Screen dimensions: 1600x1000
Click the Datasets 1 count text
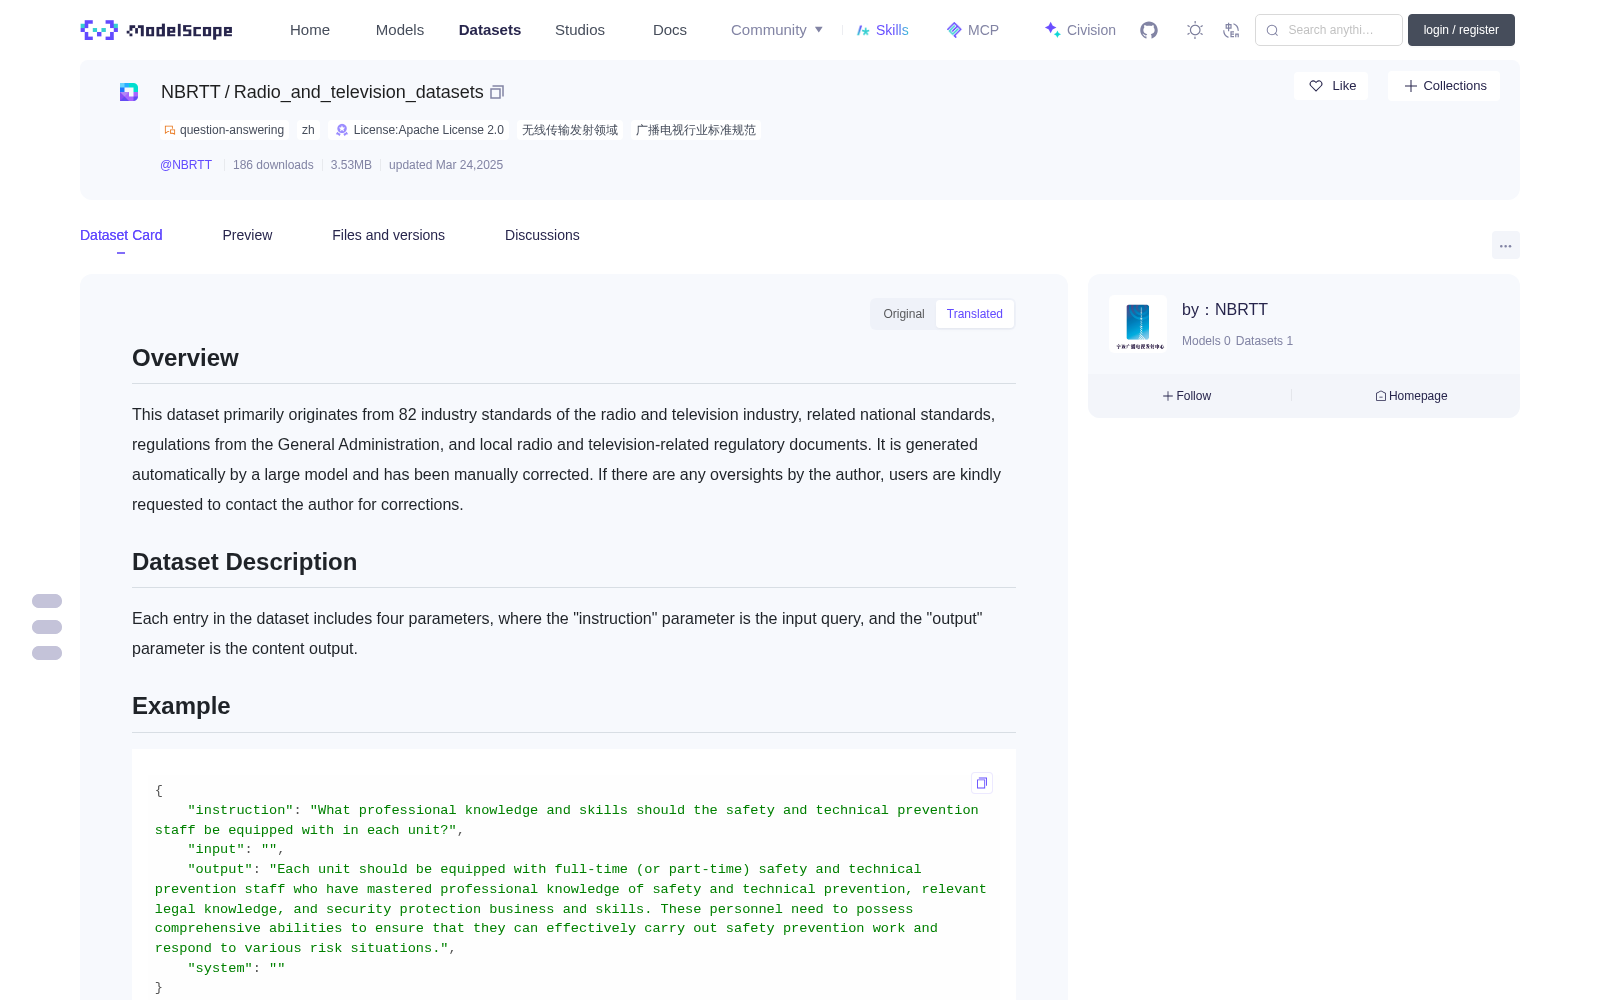1264,341
